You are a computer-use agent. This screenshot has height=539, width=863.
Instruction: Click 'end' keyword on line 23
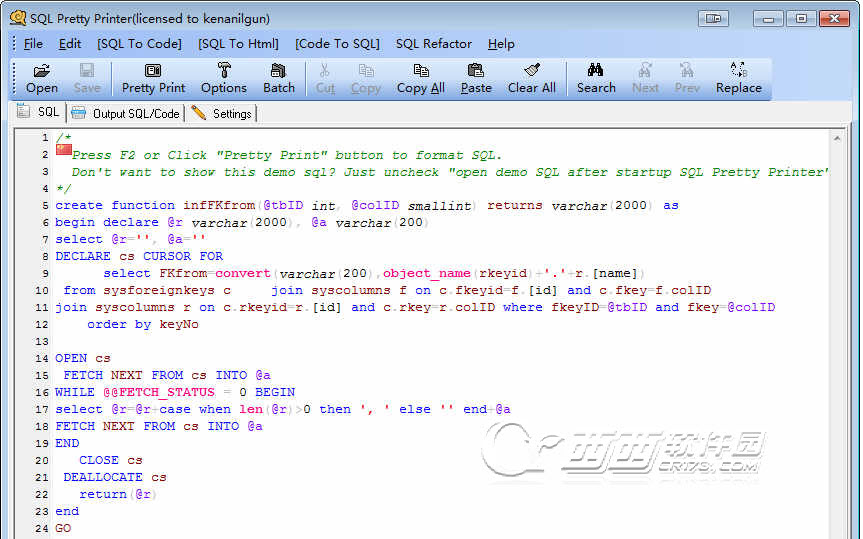pos(67,511)
